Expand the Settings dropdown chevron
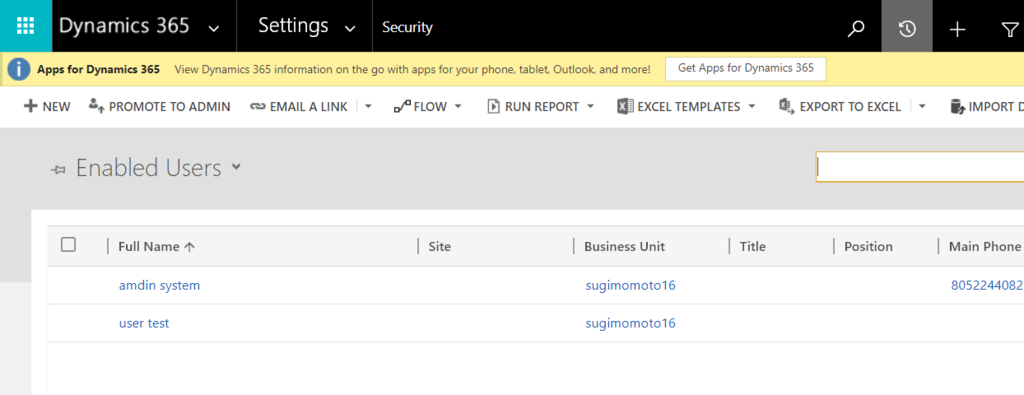The height and width of the screenshot is (395, 1024). click(x=350, y=28)
